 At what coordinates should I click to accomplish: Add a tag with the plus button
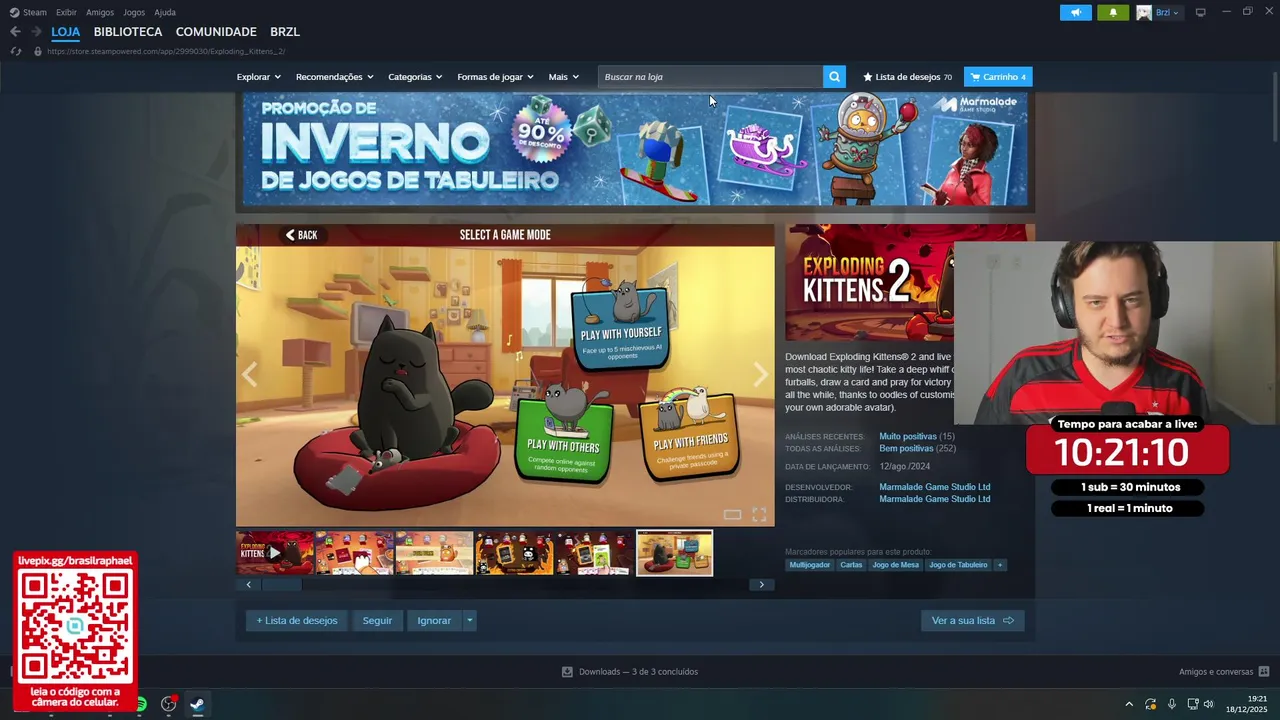pyautogui.click(x=1000, y=565)
